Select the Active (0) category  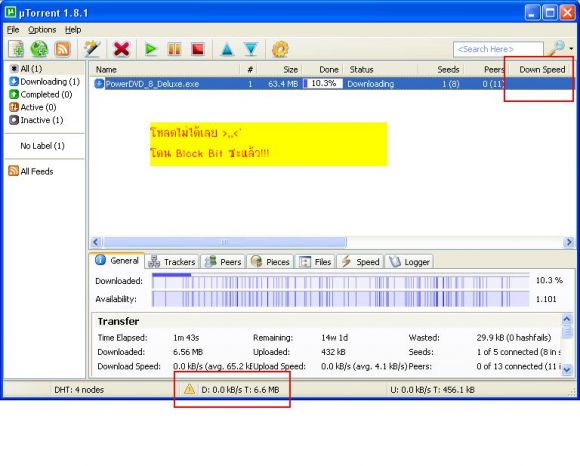tap(33, 107)
